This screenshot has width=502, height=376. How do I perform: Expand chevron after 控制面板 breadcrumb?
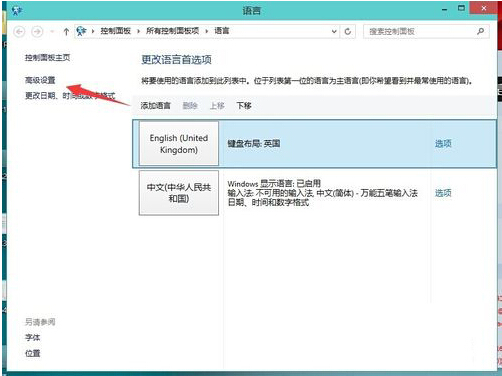pos(138,31)
